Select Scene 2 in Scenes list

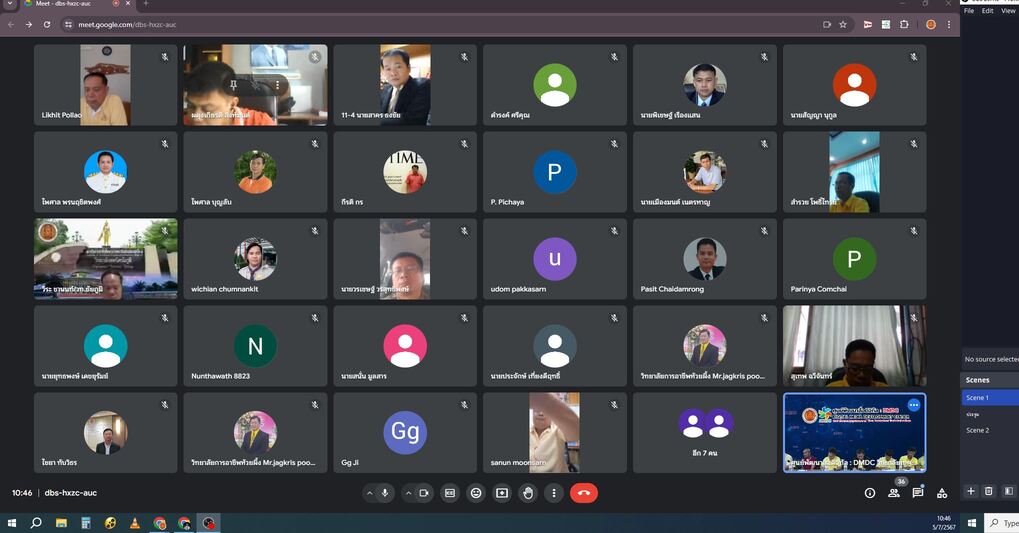pos(977,430)
